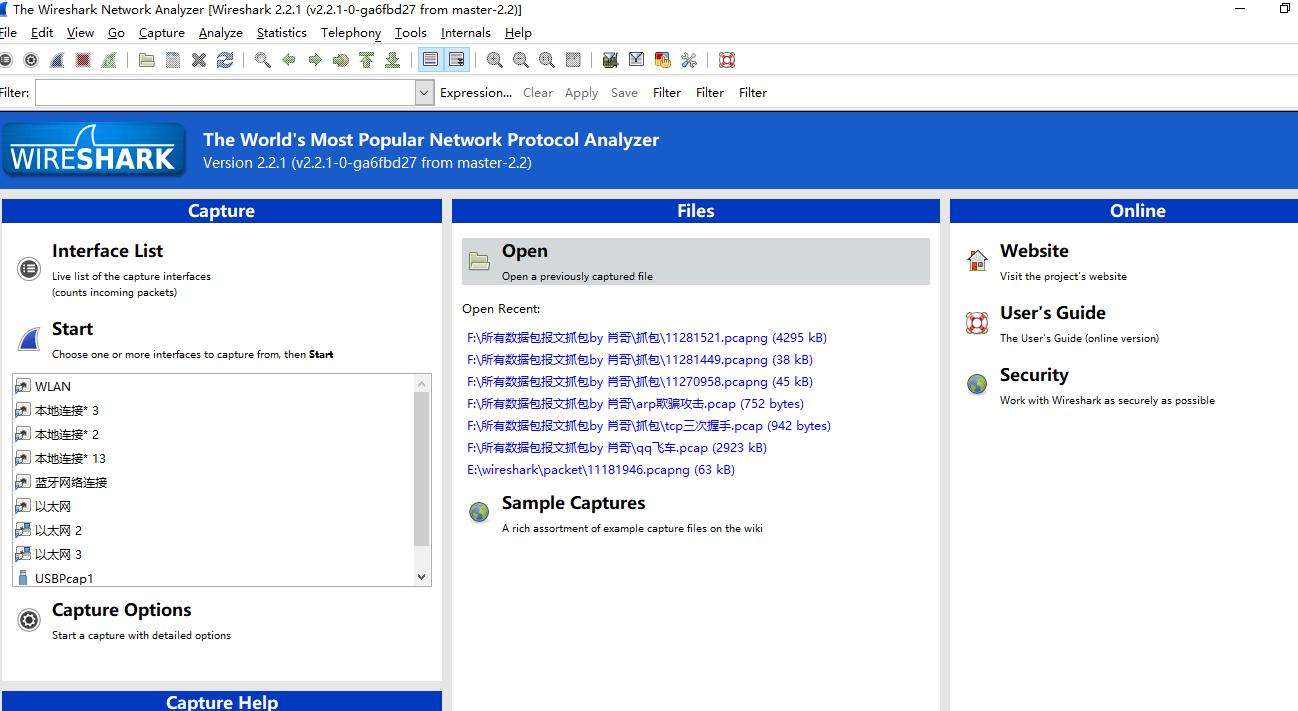The height and width of the screenshot is (711, 1298).
Task: Open Sample Captures wiki link
Action: pos(573,503)
